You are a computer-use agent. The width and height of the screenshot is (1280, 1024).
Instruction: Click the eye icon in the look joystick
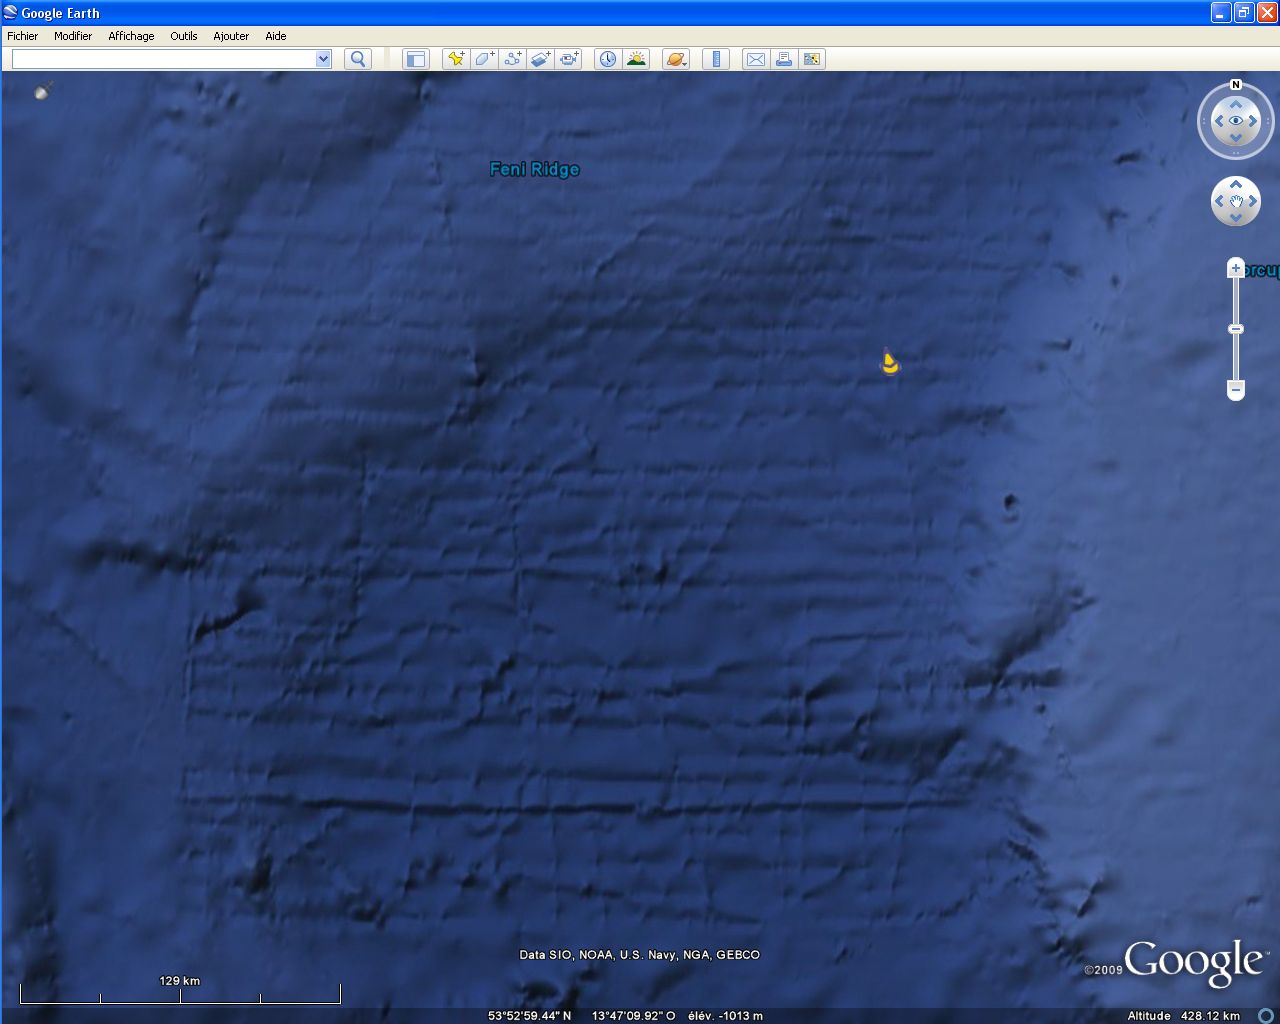point(1236,121)
